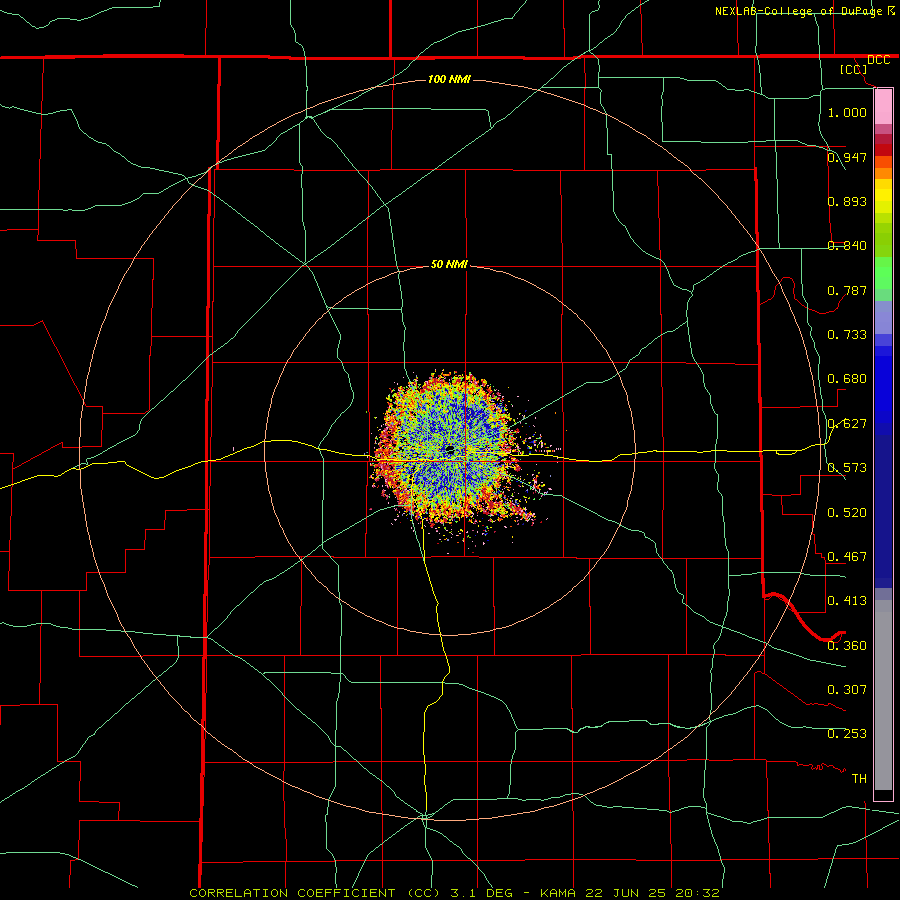Click the 0.520 legend value
The image size is (900, 900).
click(x=847, y=513)
